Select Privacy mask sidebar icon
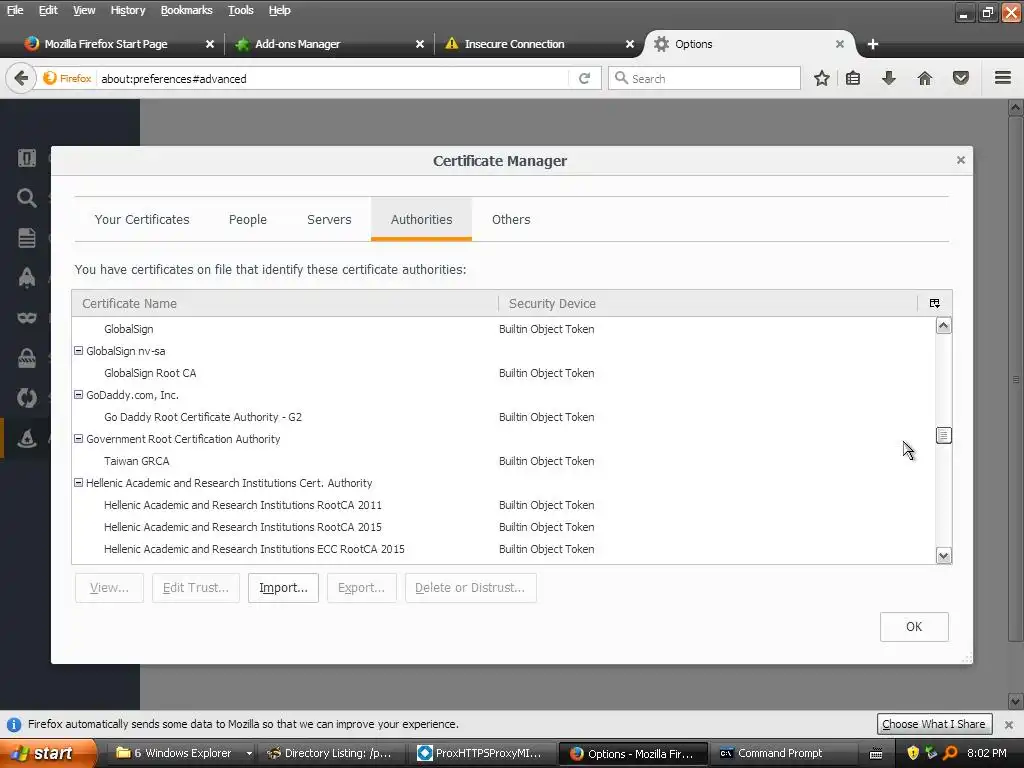The image size is (1024, 768). 27,318
